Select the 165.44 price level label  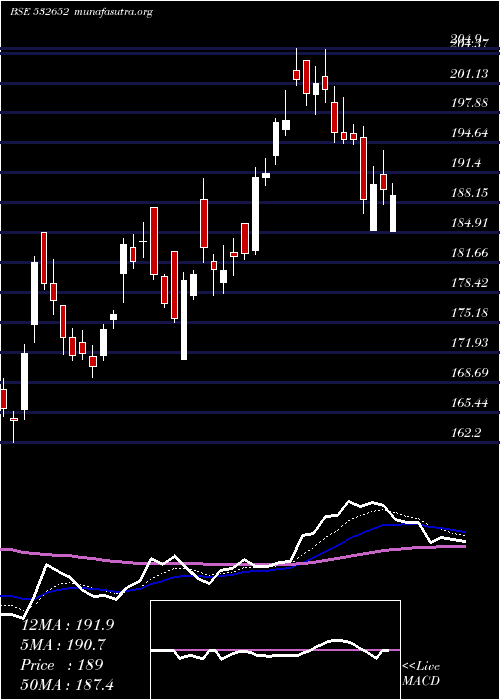pyautogui.click(x=469, y=403)
